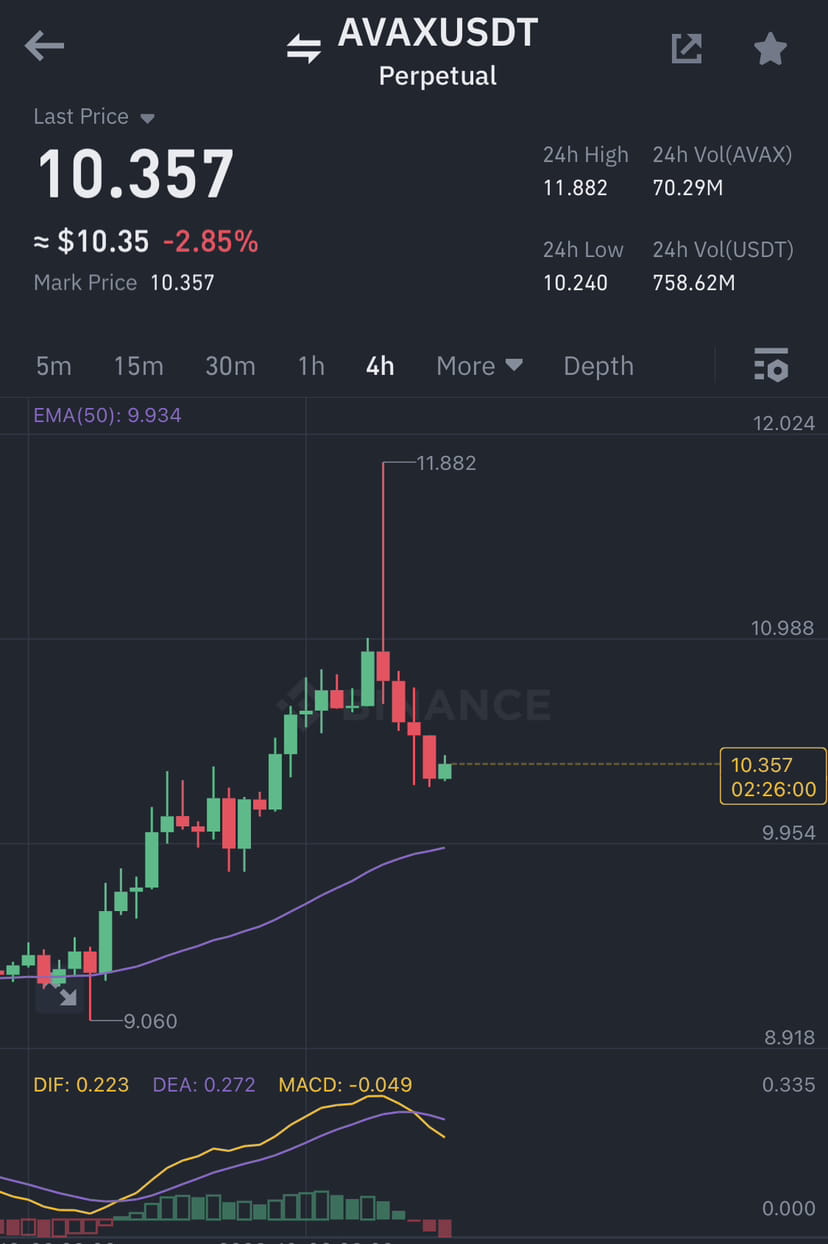Viewport: 828px width, 1244px height.
Task: Open the share chart icon
Action: tap(686, 47)
